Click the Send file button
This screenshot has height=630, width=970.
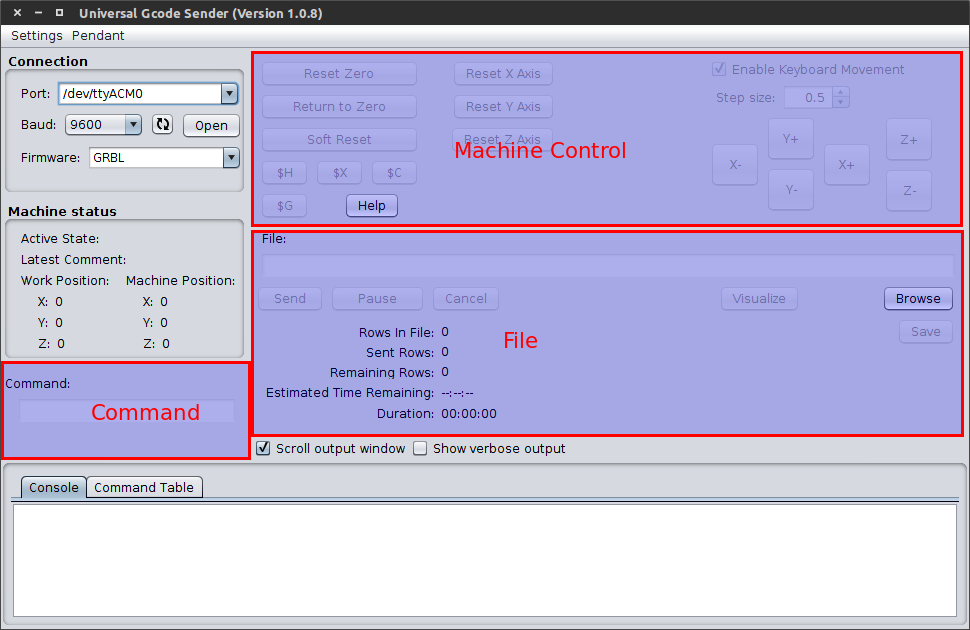coord(290,298)
